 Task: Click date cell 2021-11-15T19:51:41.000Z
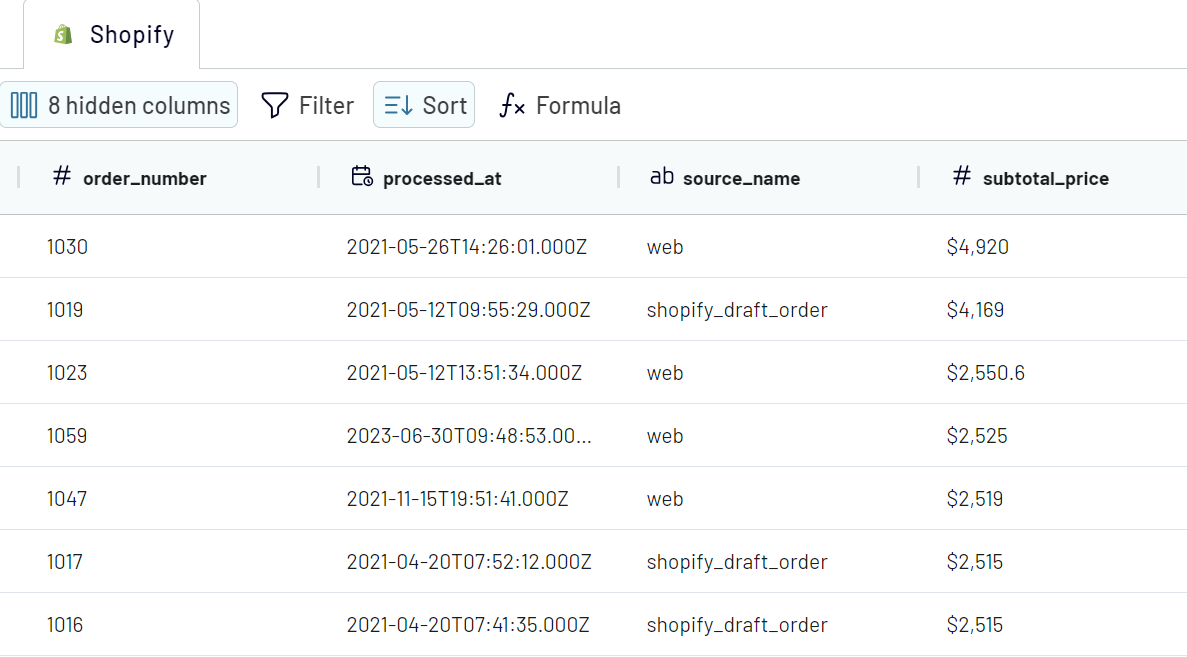point(457,498)
